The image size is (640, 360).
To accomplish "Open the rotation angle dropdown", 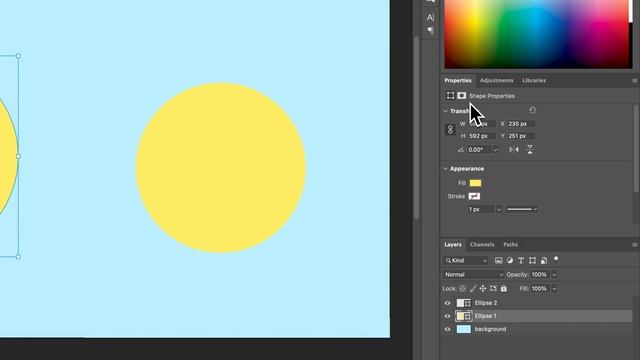I will pos(495,150).
